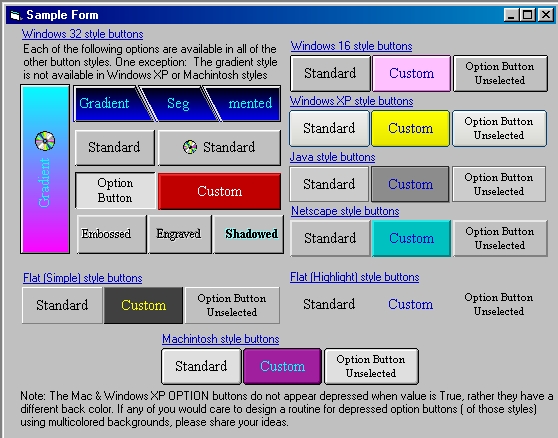The width and height of the screenshot is (558, 438).
Task: Click the form icon in title bar
Action: point(16,15)
